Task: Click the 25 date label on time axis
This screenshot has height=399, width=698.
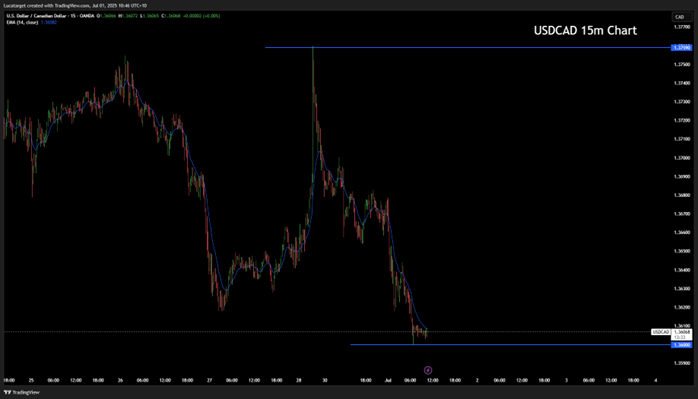Action: pos(31,380)
